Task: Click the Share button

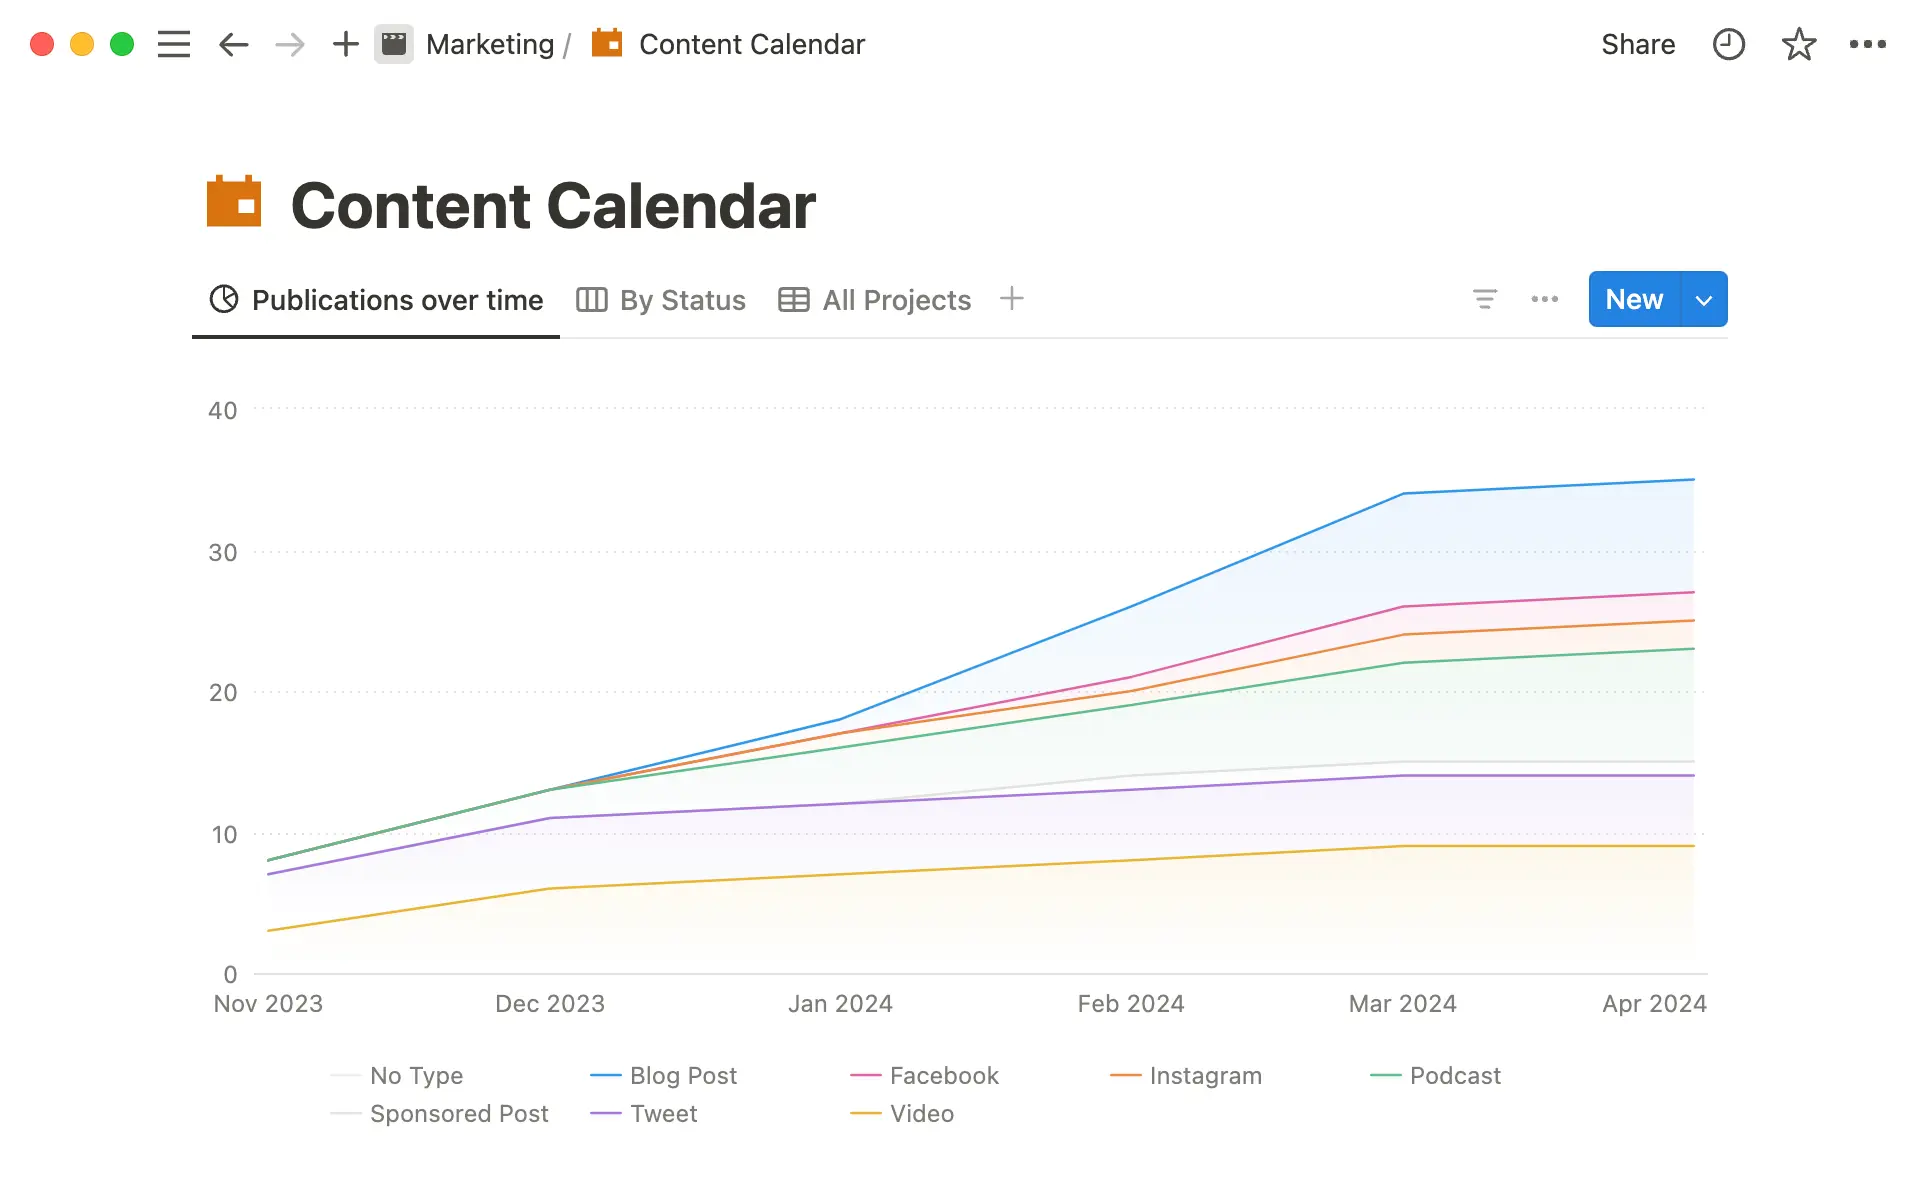Action: pyautogui.click(x=1638, y=44)
